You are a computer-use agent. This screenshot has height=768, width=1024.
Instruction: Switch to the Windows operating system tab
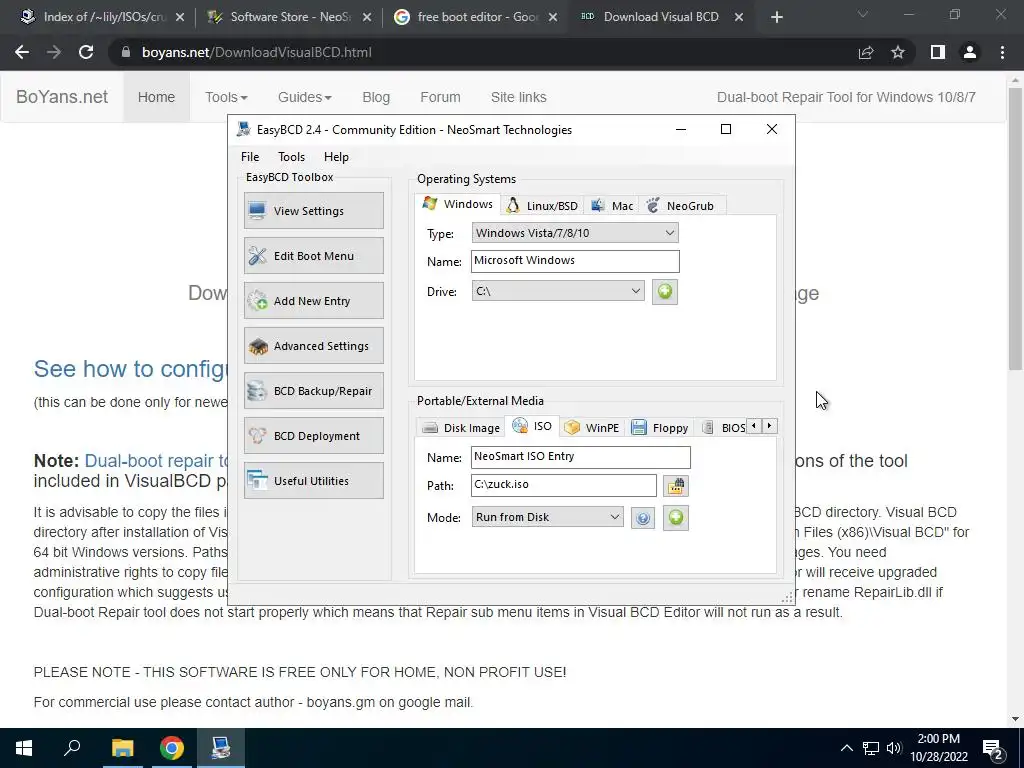tap(458, 204)
